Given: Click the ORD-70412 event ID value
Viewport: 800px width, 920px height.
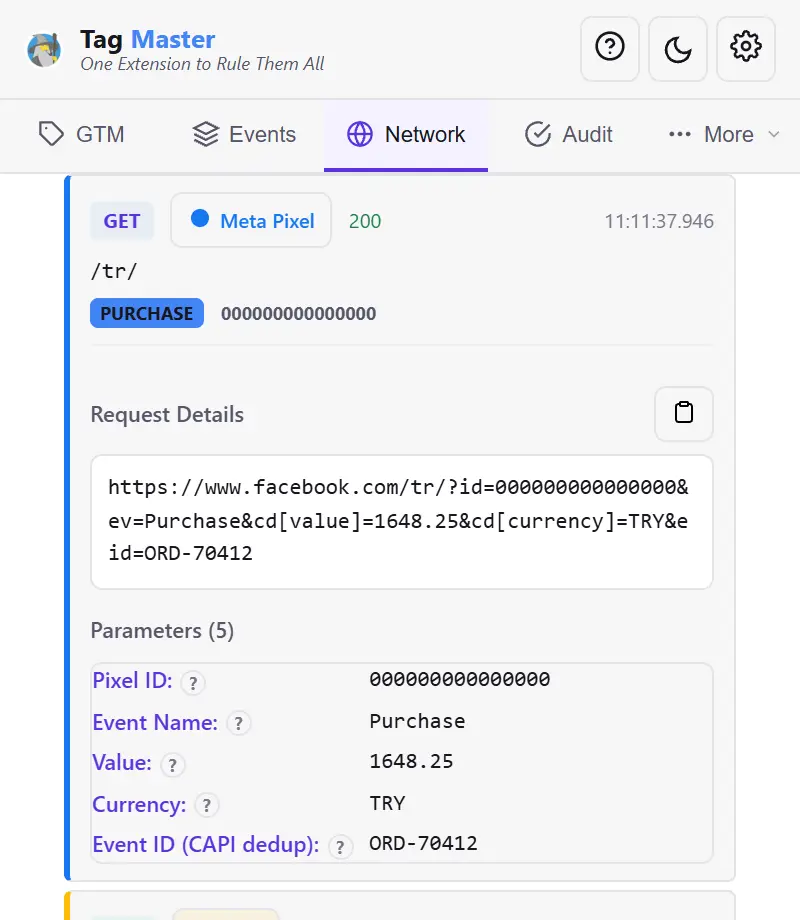Looking at the screenshot, I should [x=423, y=843].
